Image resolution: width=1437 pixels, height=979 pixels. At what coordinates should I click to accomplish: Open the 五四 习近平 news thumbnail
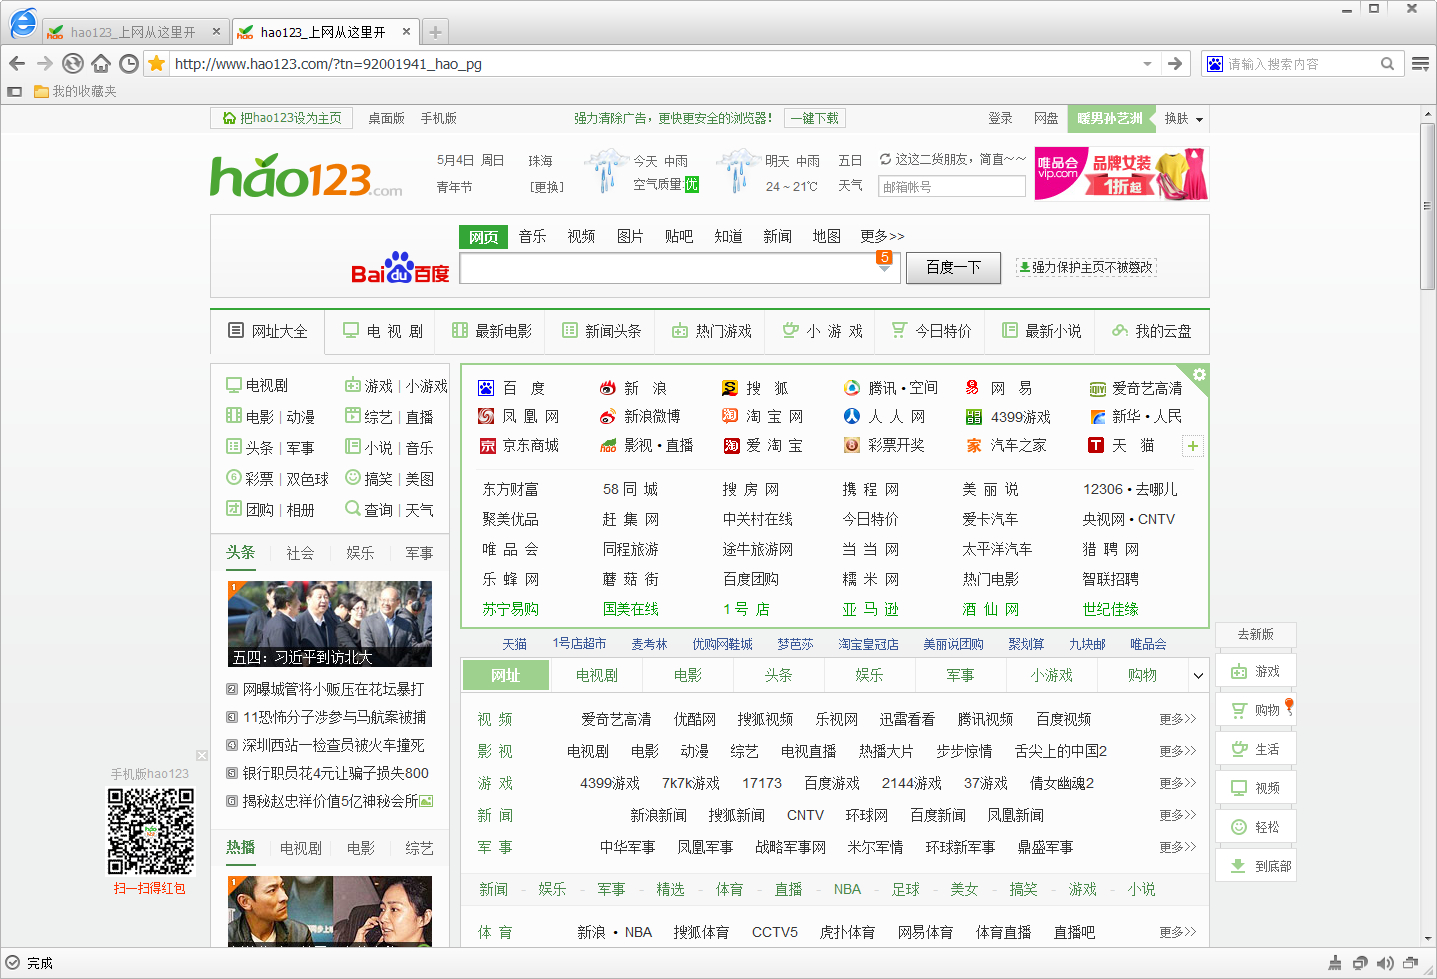(x=330, y=624)
